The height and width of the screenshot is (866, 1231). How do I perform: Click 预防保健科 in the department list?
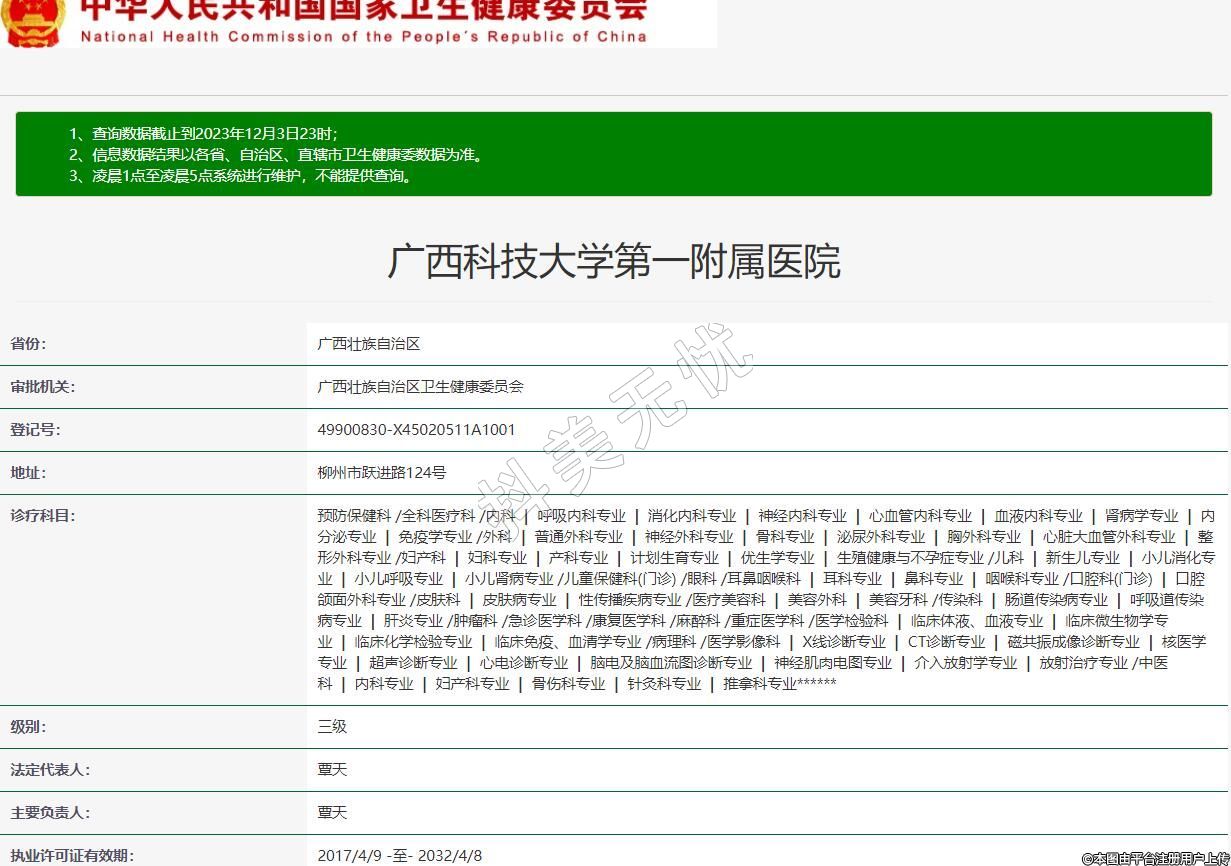coord(354,516)
